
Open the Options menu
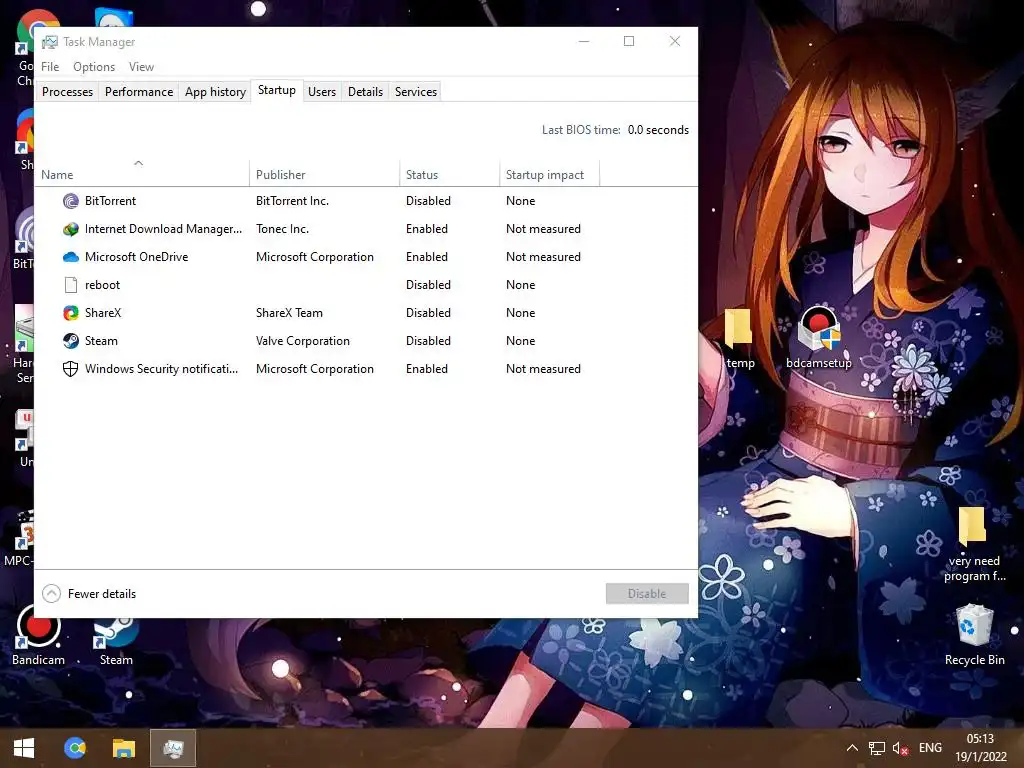94,67
